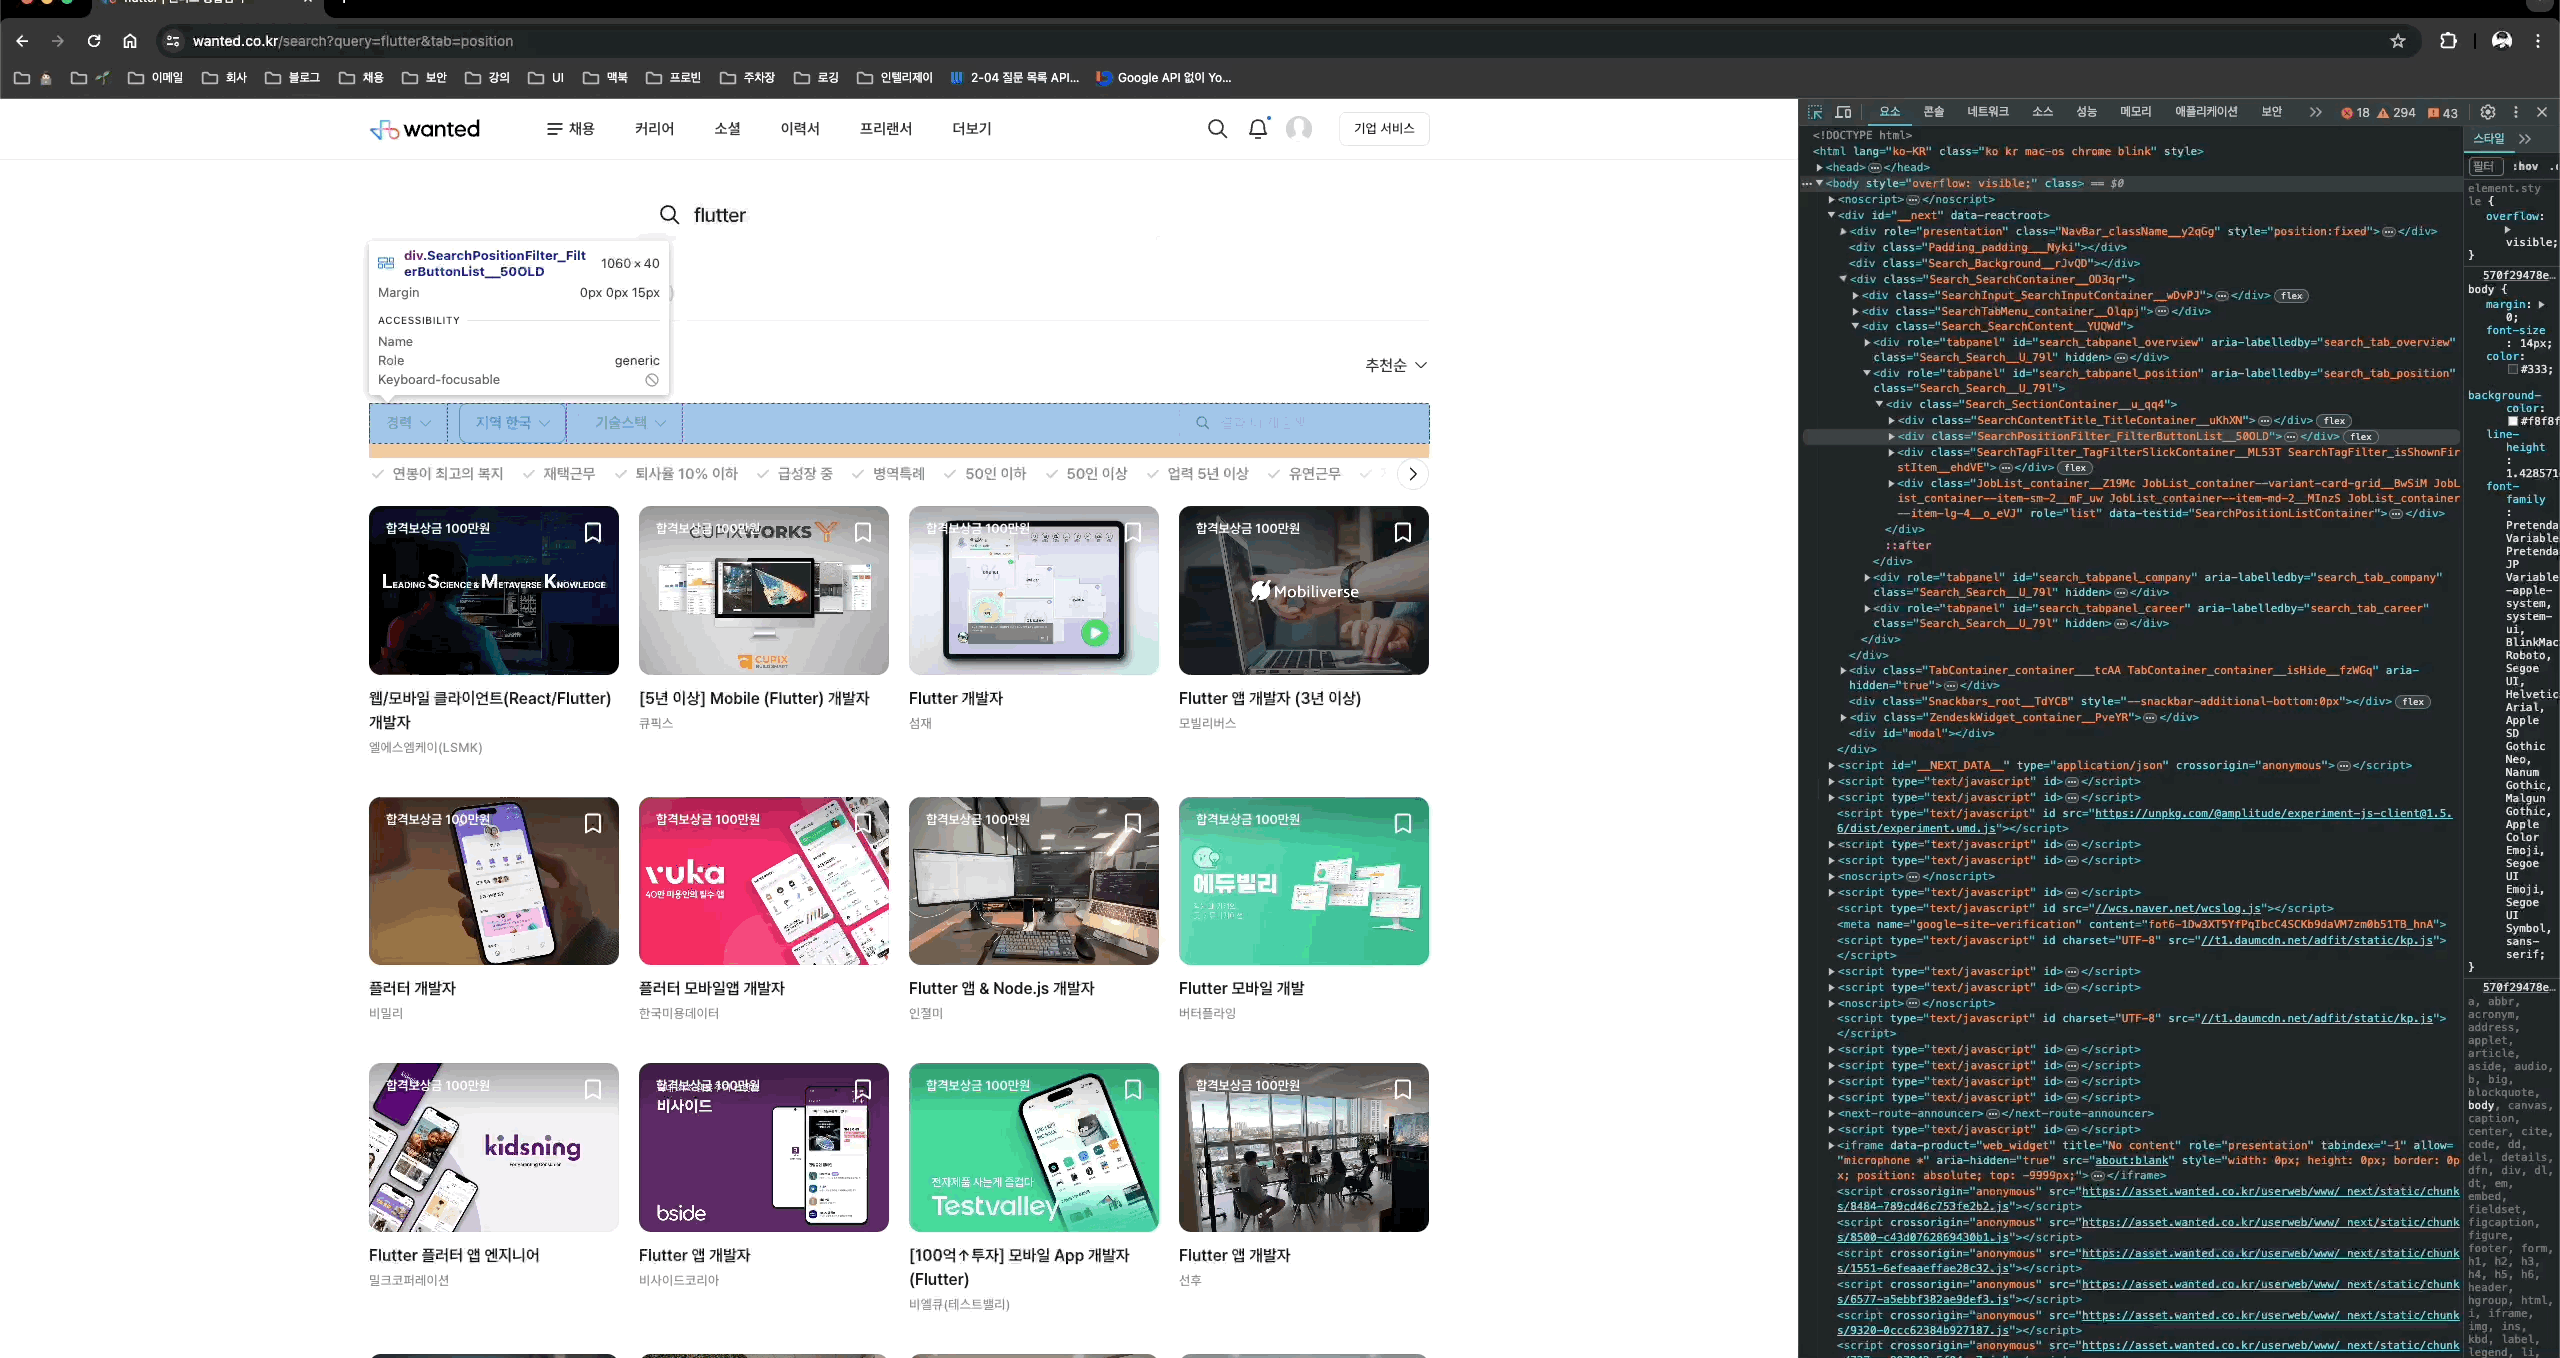Click the flutter search query field
The width and height of the screenshot is (2560, 1358).
point(900,215)
